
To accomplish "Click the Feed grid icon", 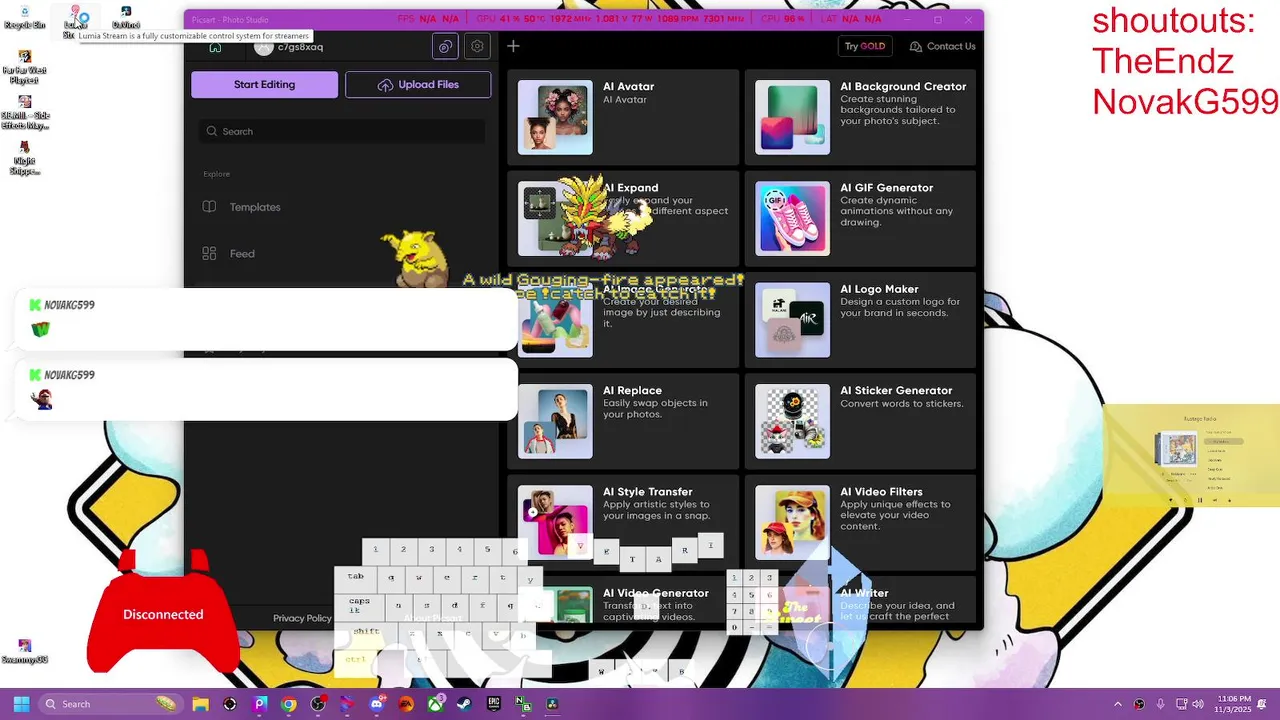I will 209,254.
